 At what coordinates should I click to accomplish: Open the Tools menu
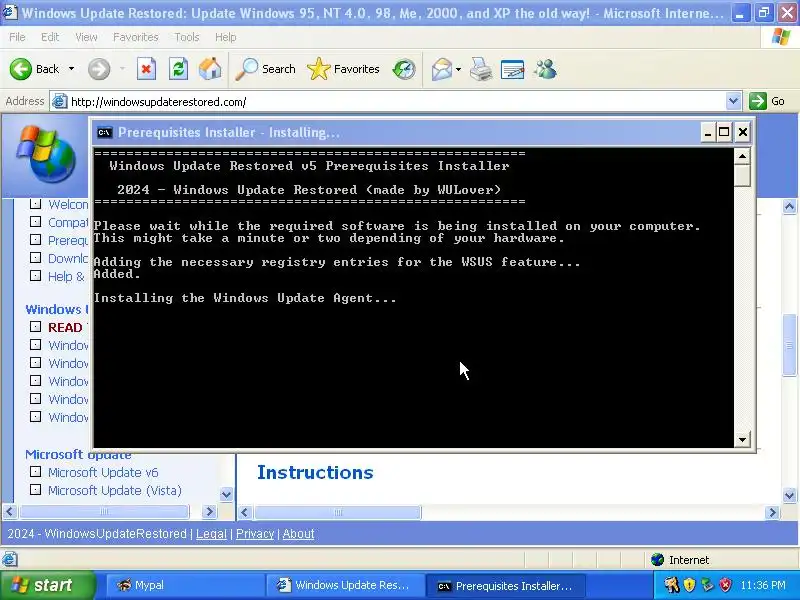pyautogui.click(x=187, y=37)
